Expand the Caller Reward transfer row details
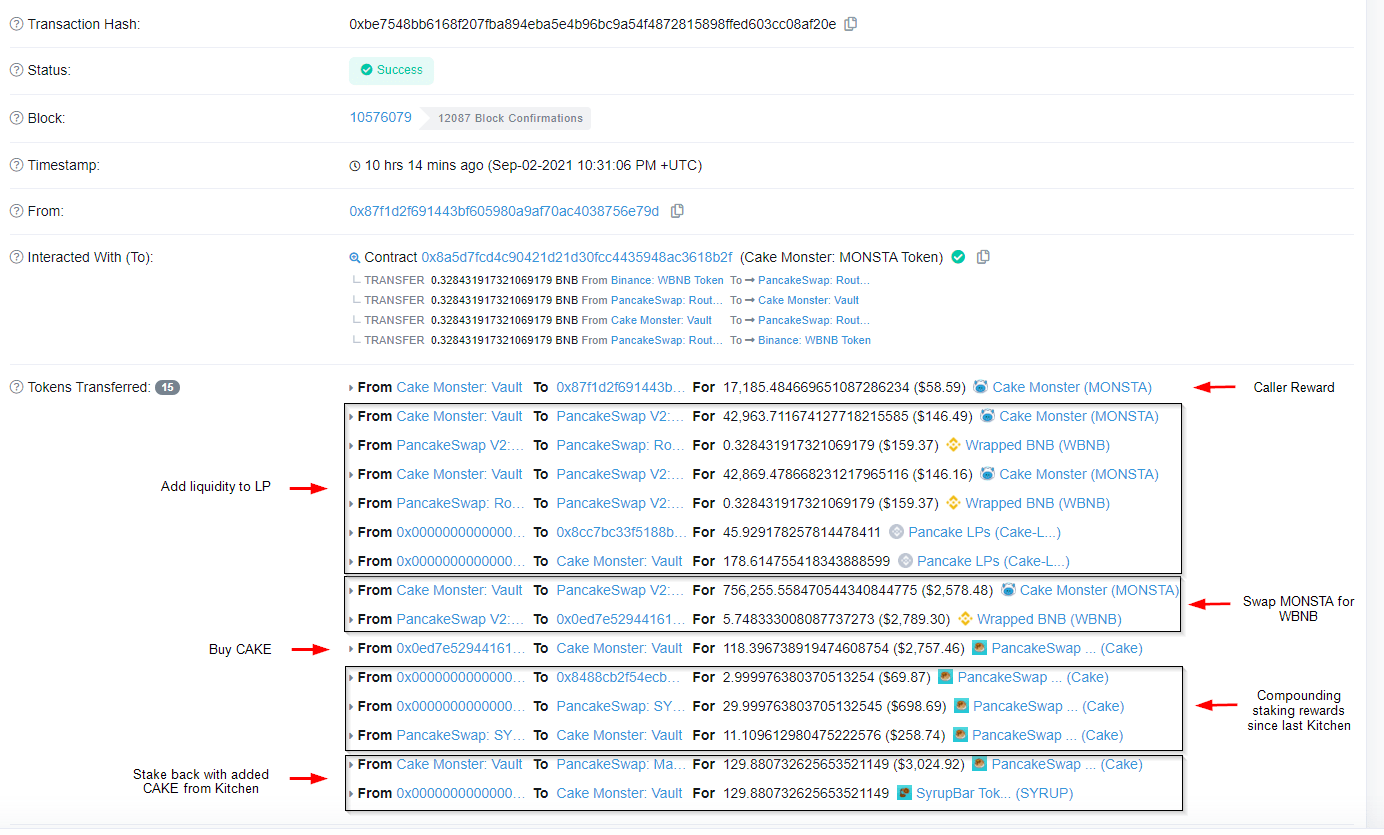Image resolution: width=1384 pixels, height=835 pixels. coord(349,387)
